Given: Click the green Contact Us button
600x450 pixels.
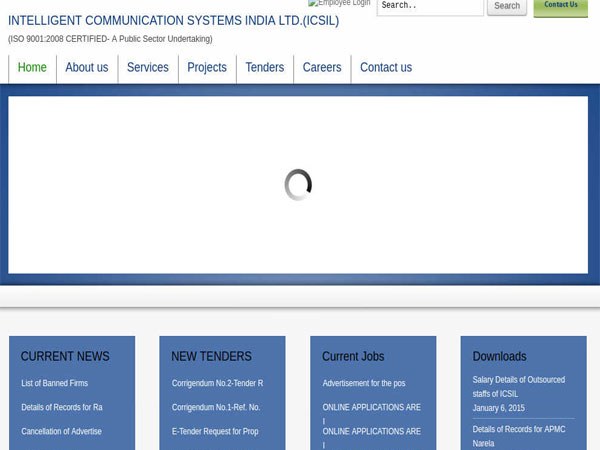Looking at the screenshot, I should 560,6.
